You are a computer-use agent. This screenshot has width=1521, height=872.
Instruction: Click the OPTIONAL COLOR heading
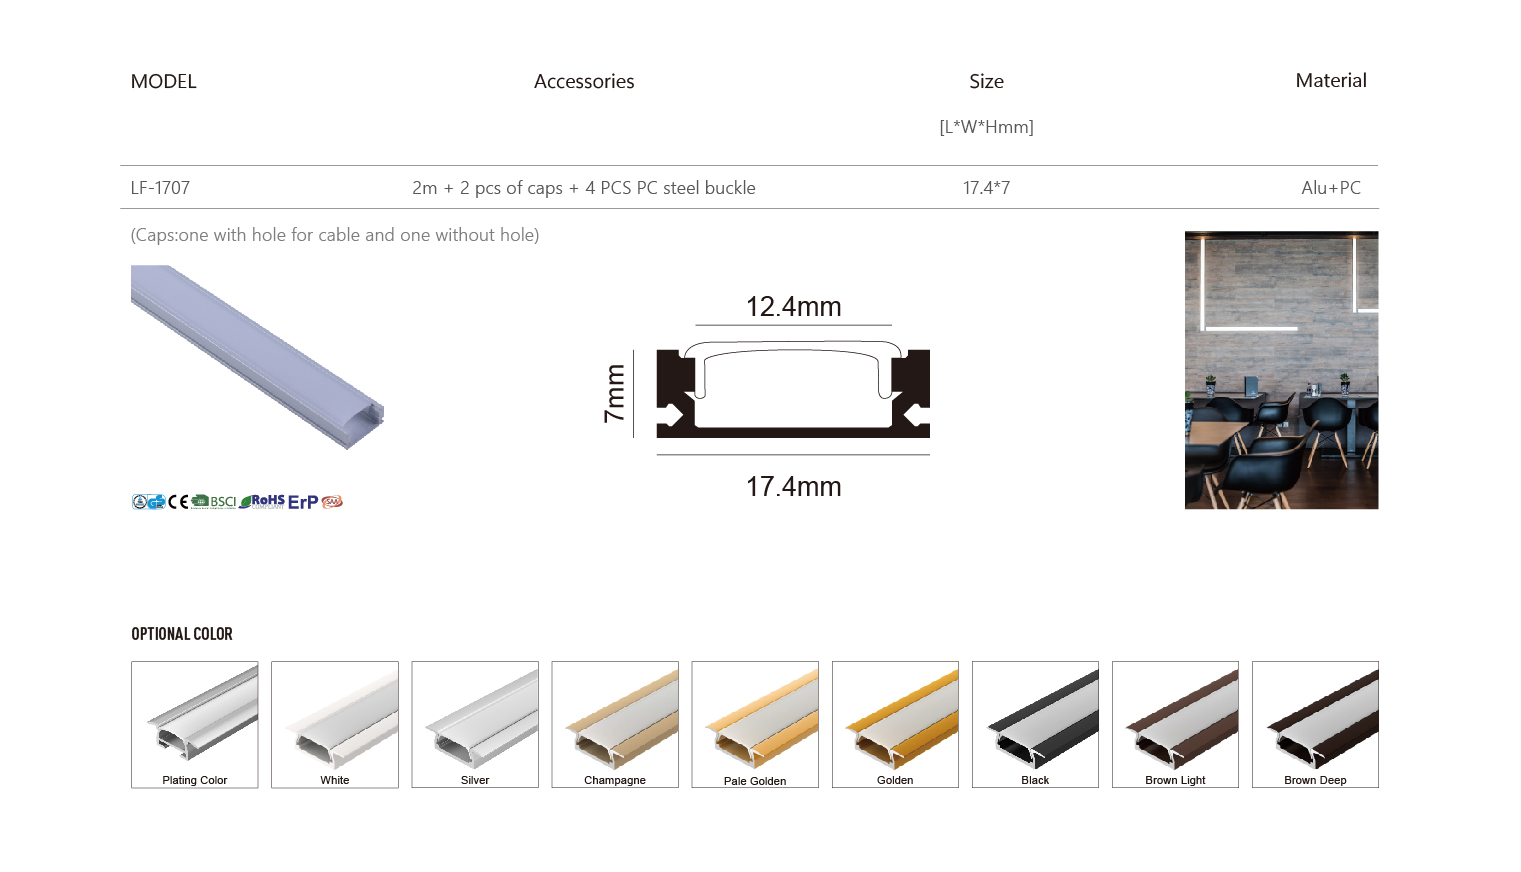[182, 634]
